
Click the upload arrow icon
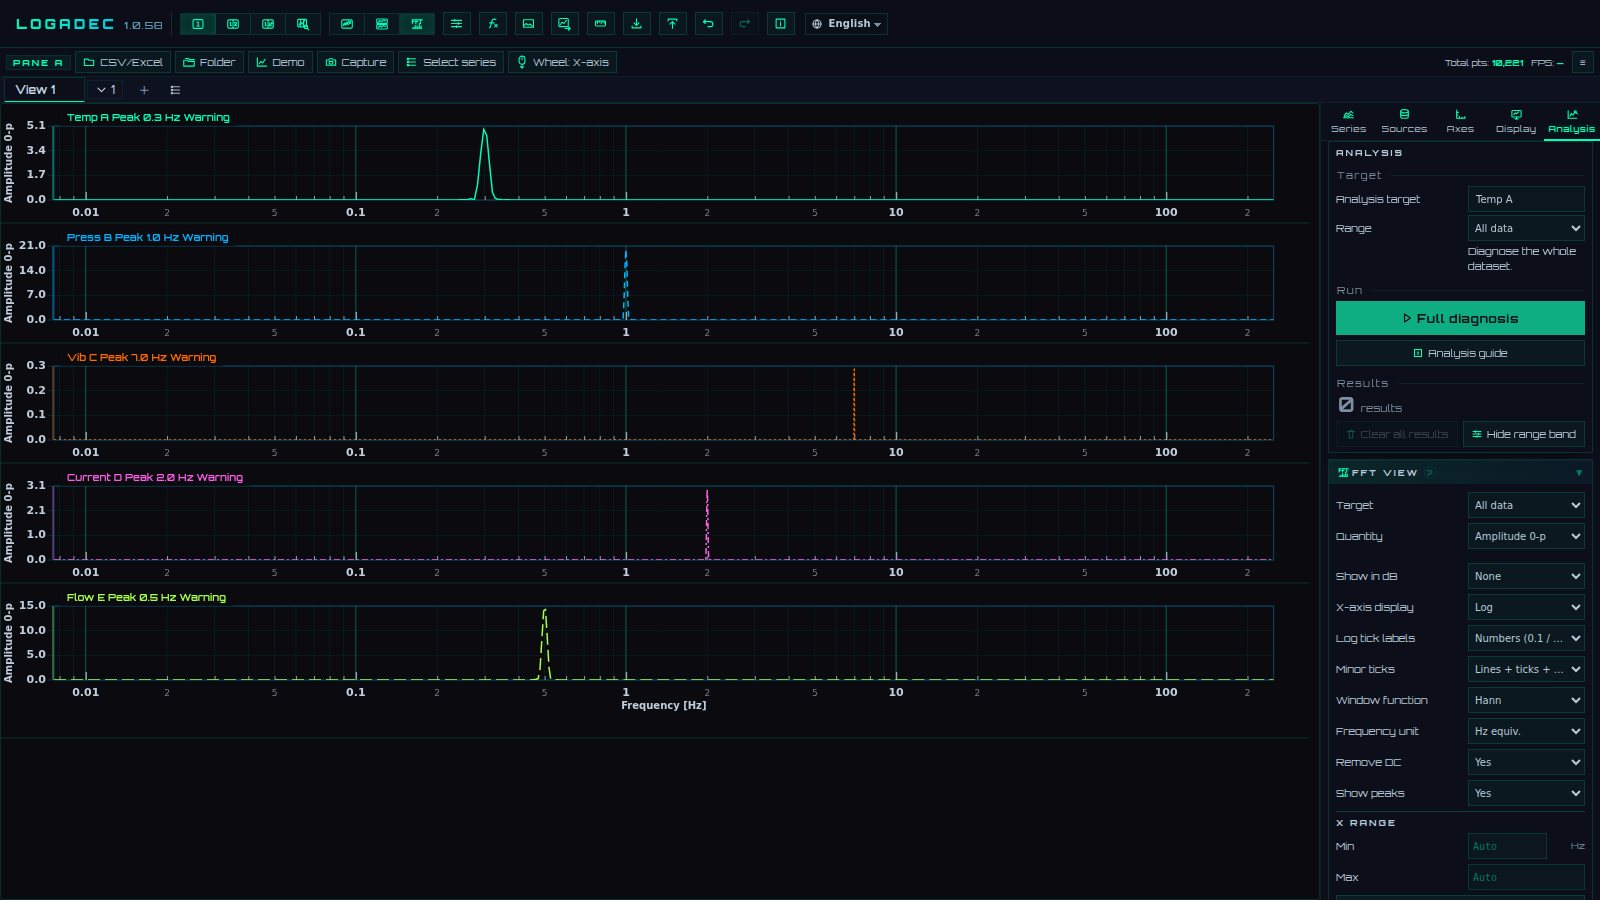pos(673,24)
